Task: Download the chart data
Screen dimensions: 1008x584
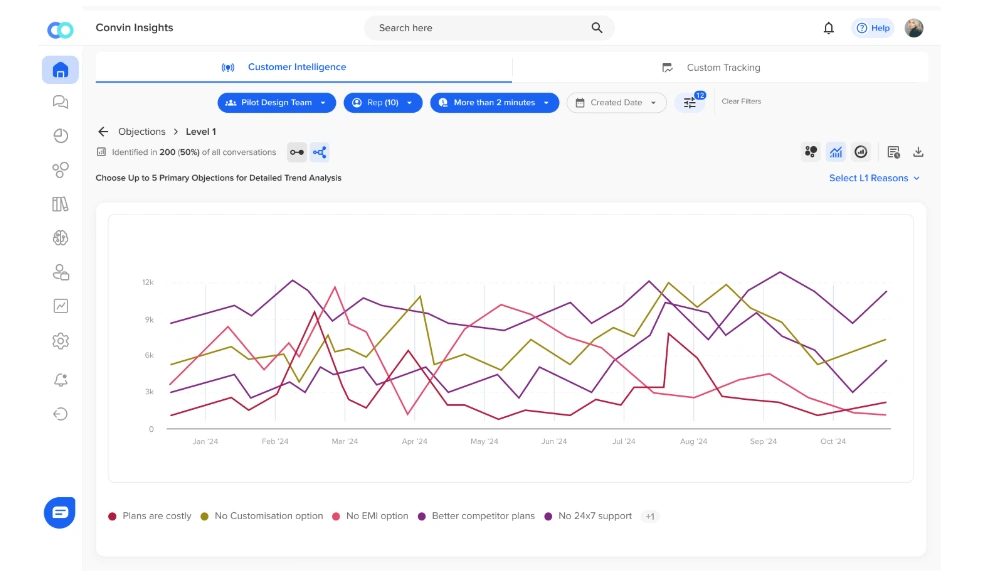Action: coord(918,152)
